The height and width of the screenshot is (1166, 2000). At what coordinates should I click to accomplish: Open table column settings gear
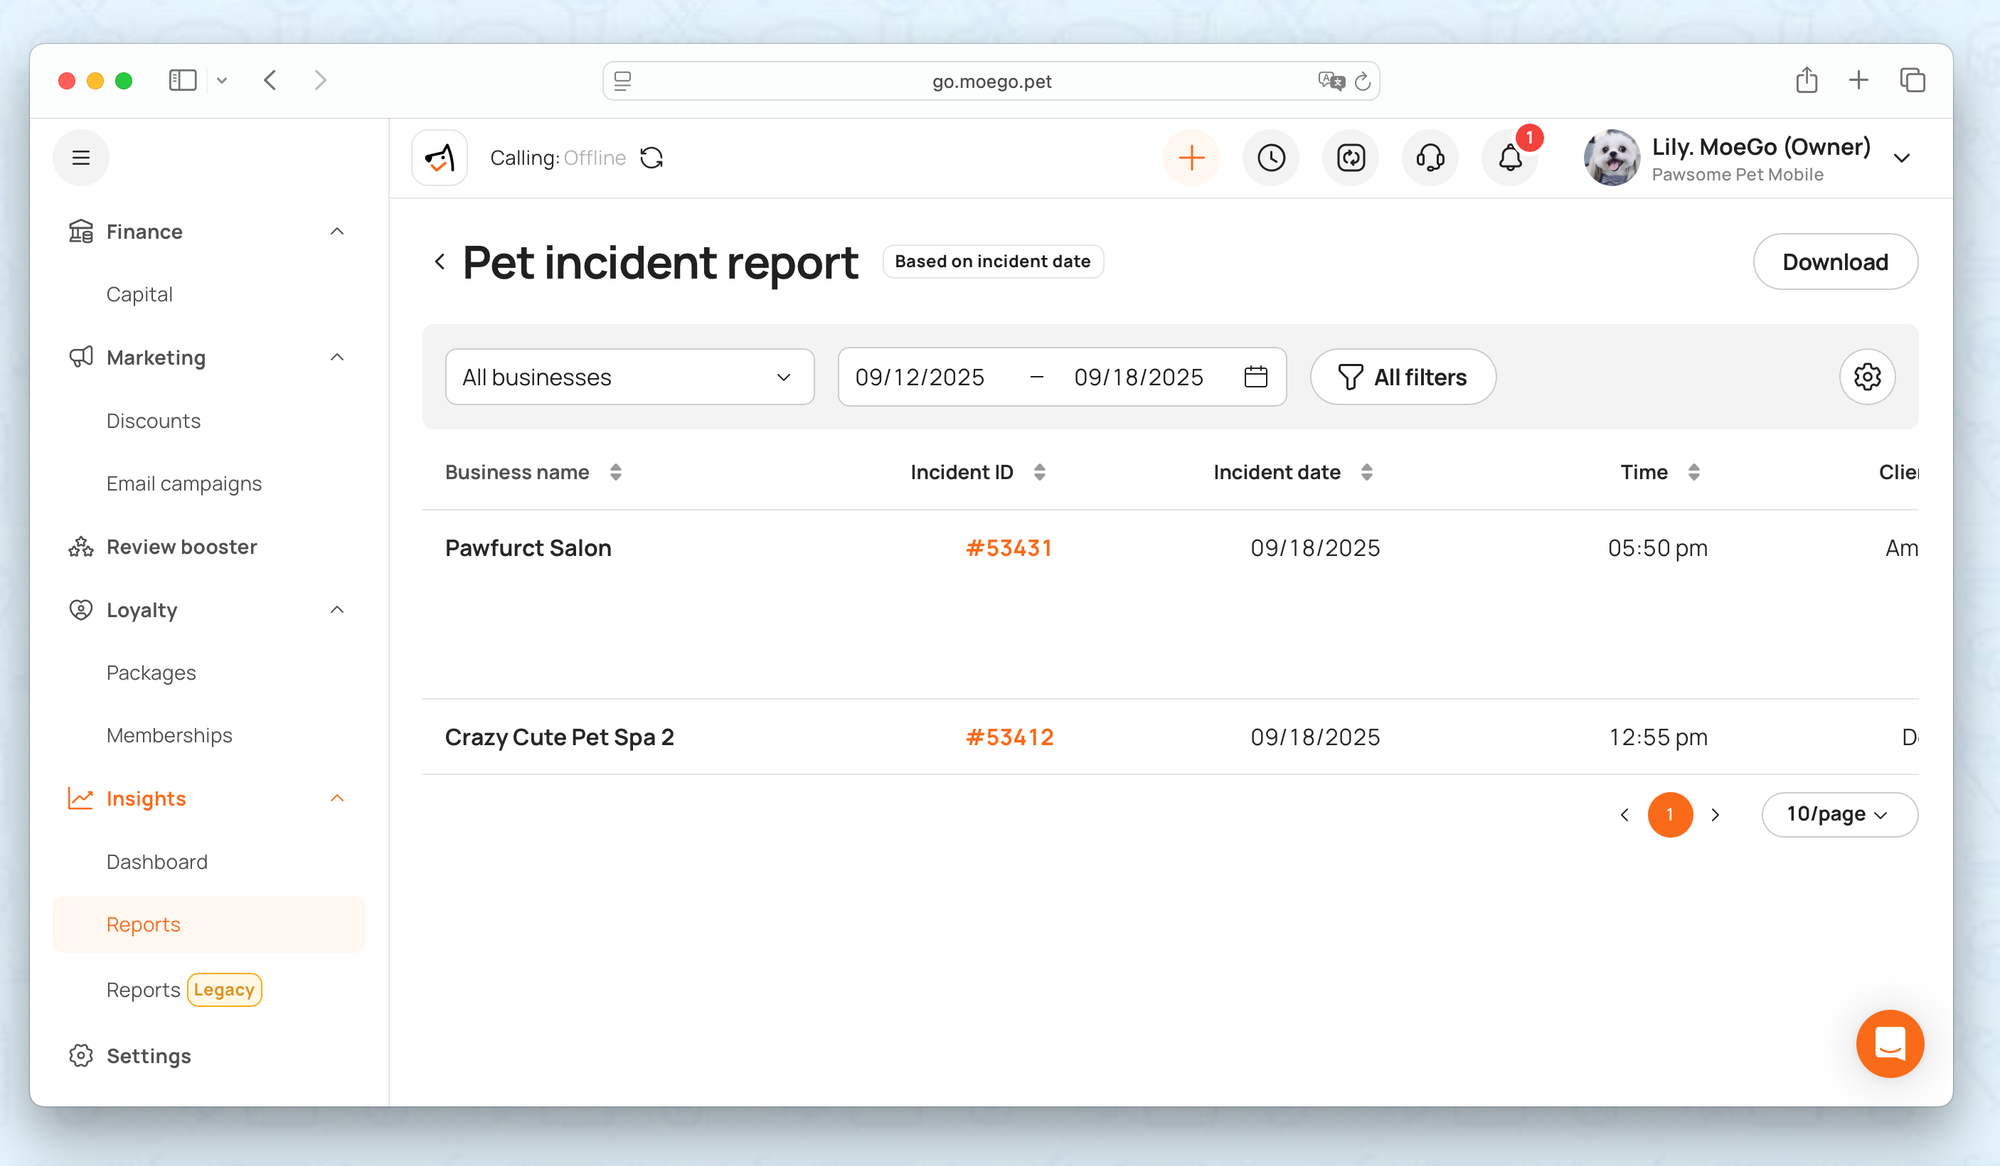click(x=1867, y=377)
